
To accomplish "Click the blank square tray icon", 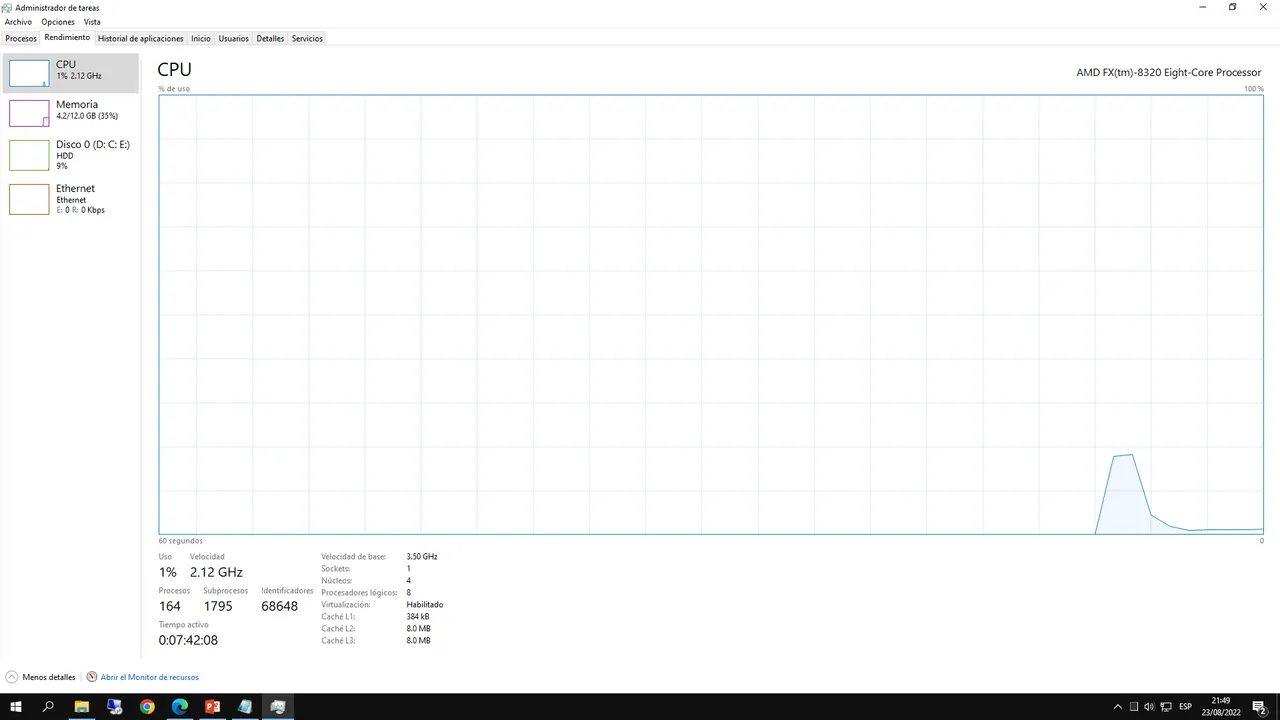I will (x=1134, y=707).
